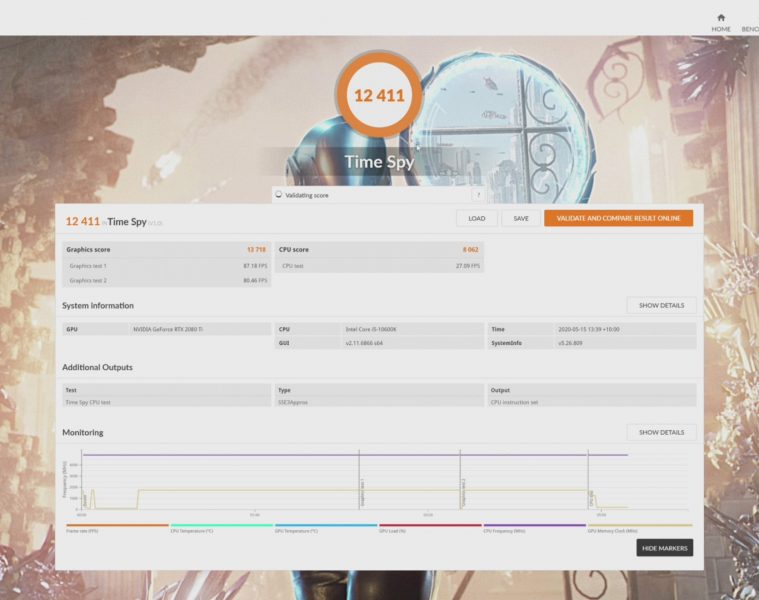Screen dimensions: 759x600
Task: Click the Graphics score value 13 718
Action: tap(256, 250)
